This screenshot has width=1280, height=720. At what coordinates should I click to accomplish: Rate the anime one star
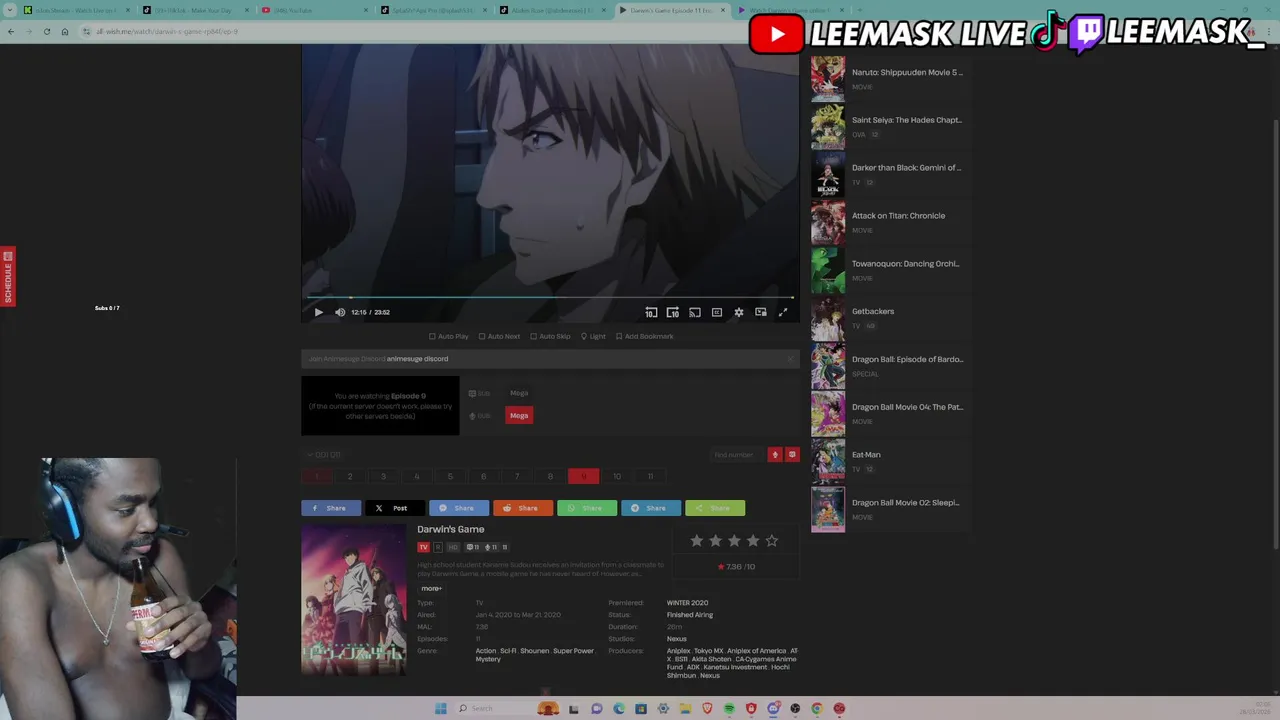[x=696, y=541]
